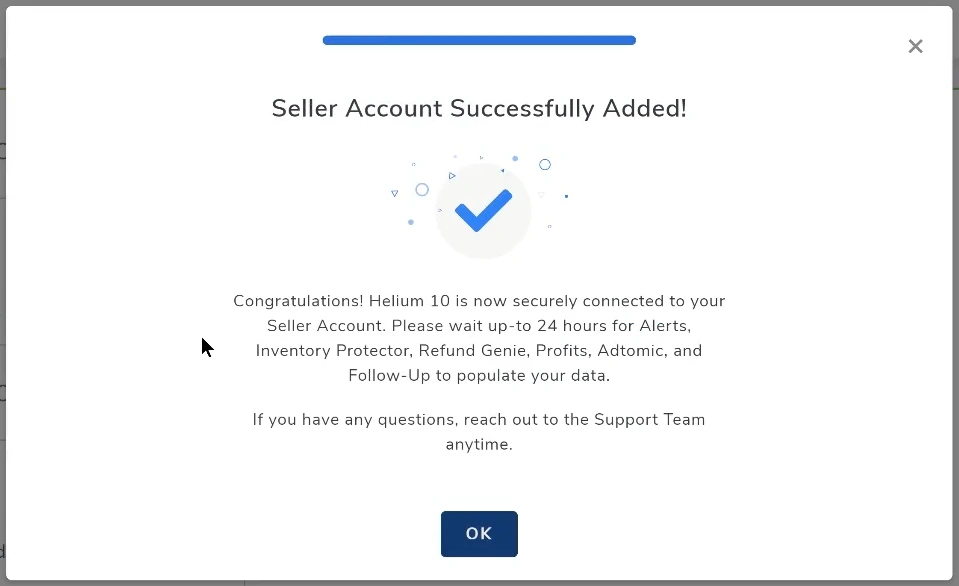
Task: Click the "Seller Account." text in the paragraph
Action: pos(327,326)
